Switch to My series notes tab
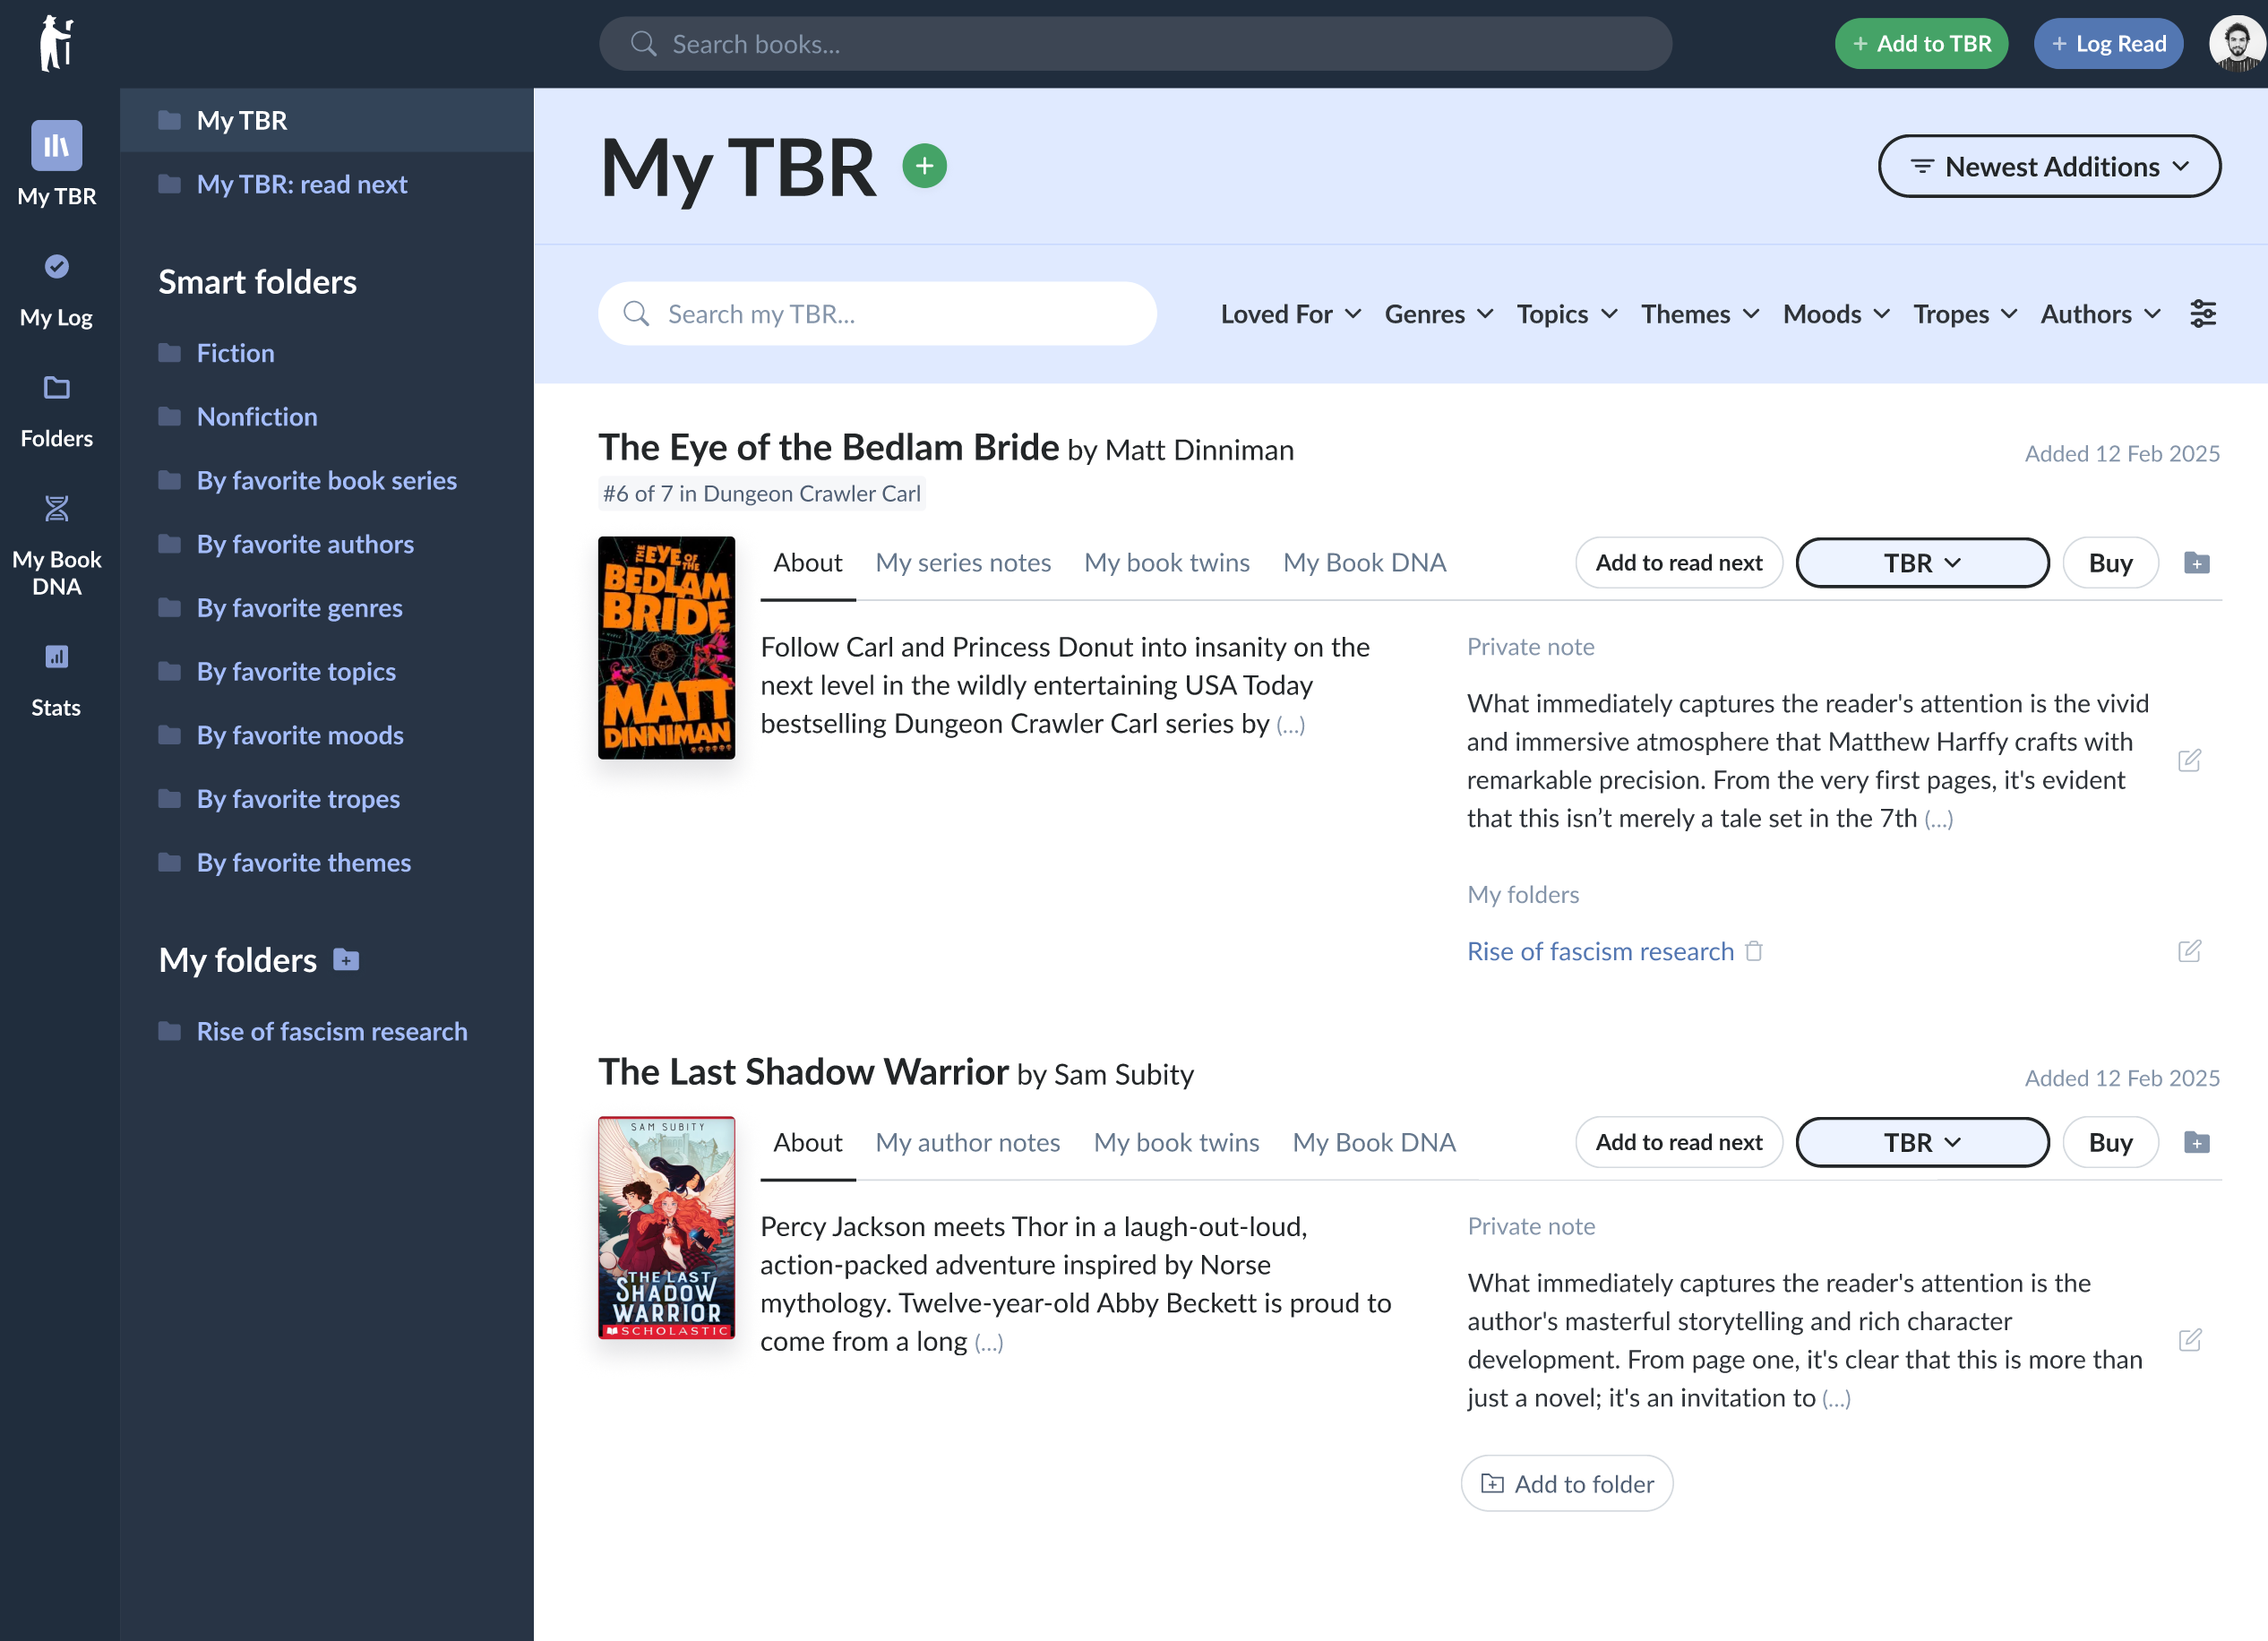This screenshot has height=1641, width=2268. 963,563
